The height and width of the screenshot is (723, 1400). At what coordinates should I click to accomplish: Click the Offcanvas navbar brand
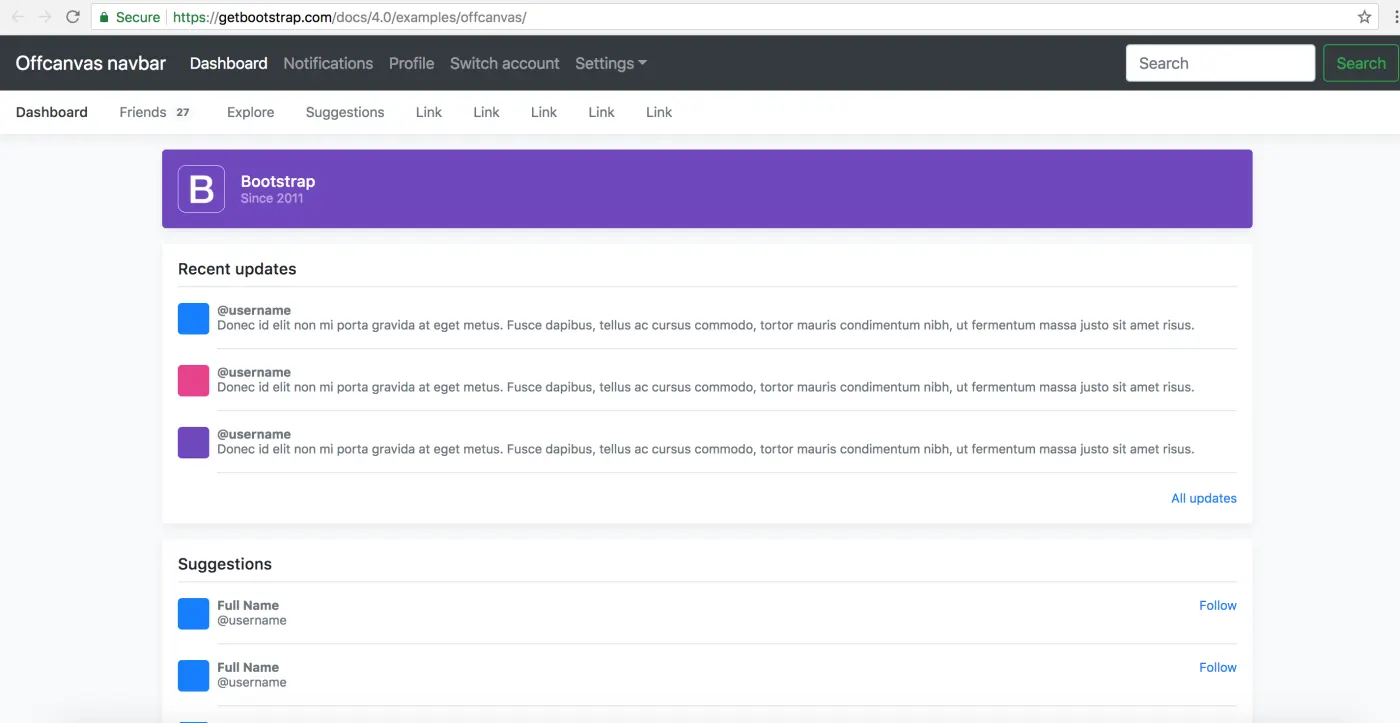coord(91,63)
